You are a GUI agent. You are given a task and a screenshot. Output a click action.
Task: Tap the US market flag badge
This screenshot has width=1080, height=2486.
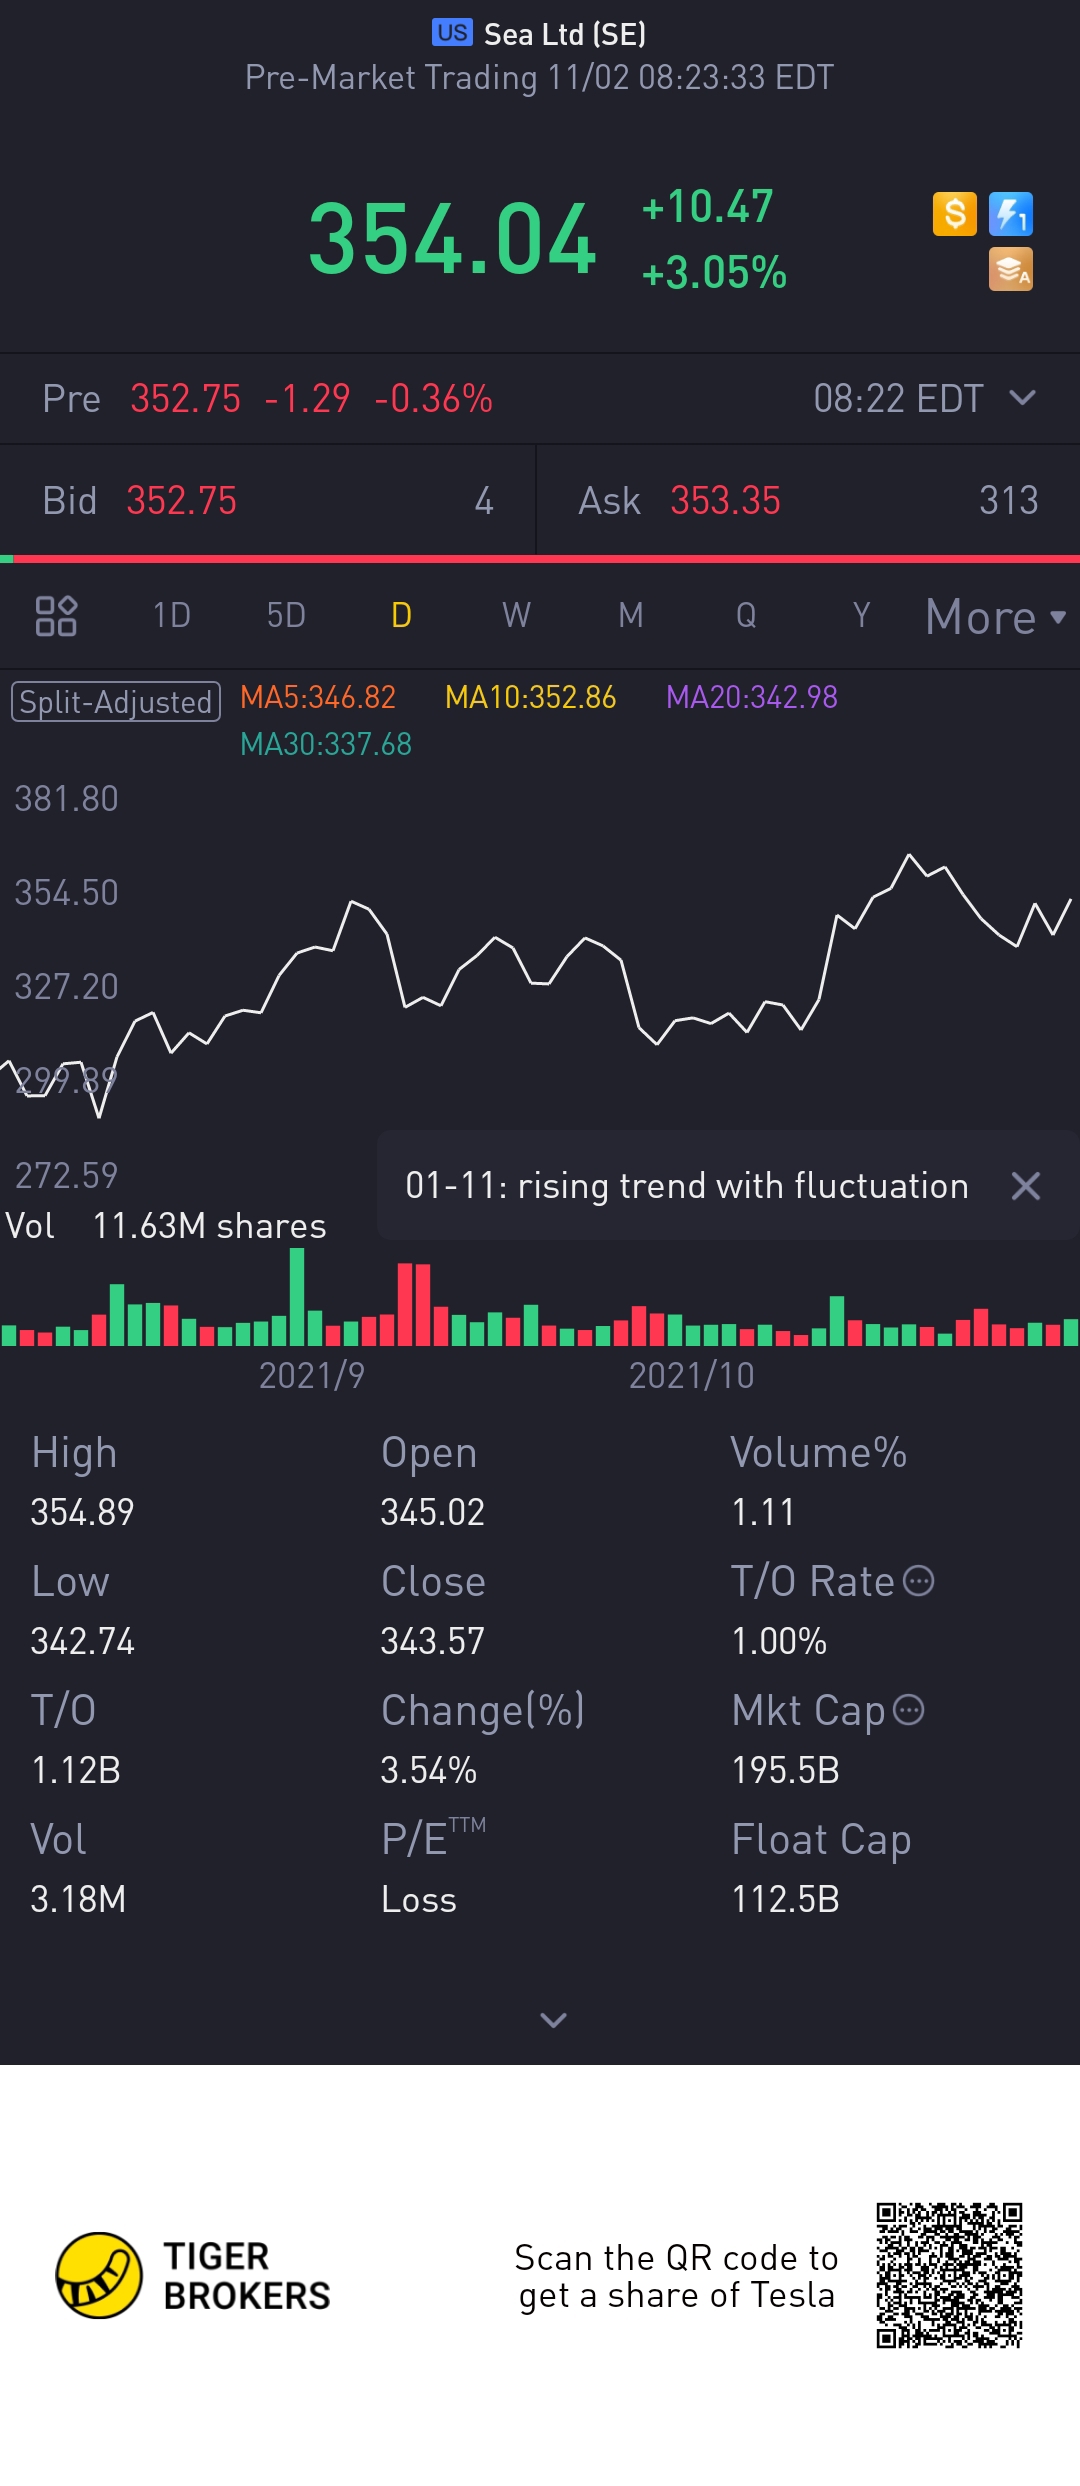point(452,33)
